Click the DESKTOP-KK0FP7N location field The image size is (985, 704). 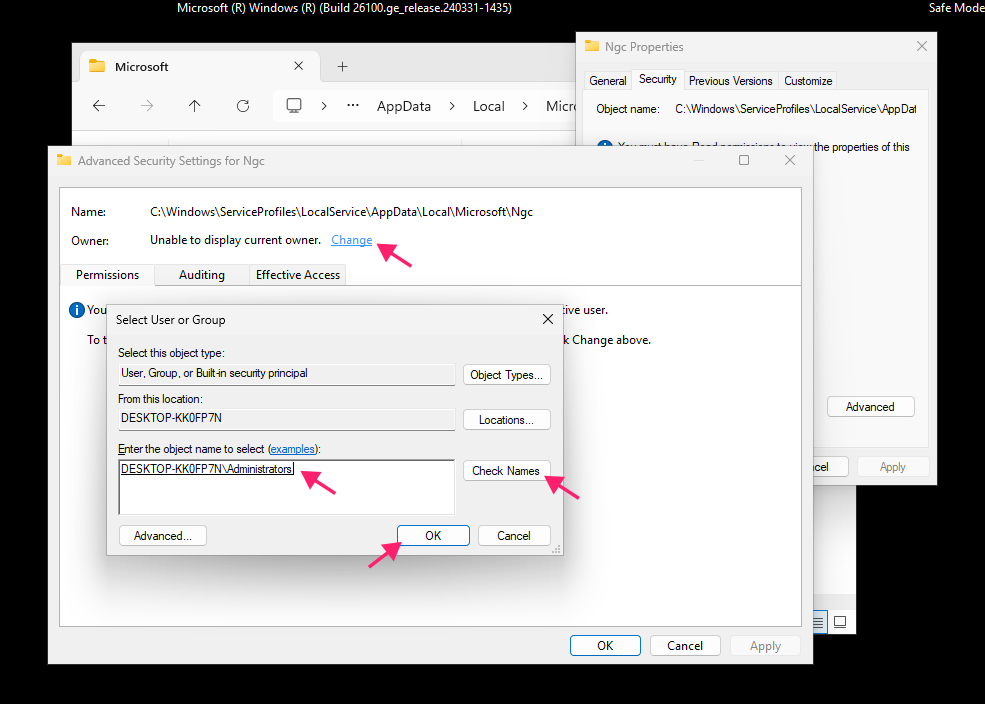click(x=286, y=419)
